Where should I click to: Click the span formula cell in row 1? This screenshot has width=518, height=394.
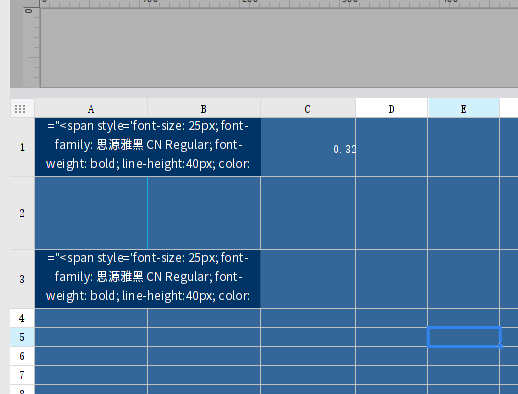point(148,147)
